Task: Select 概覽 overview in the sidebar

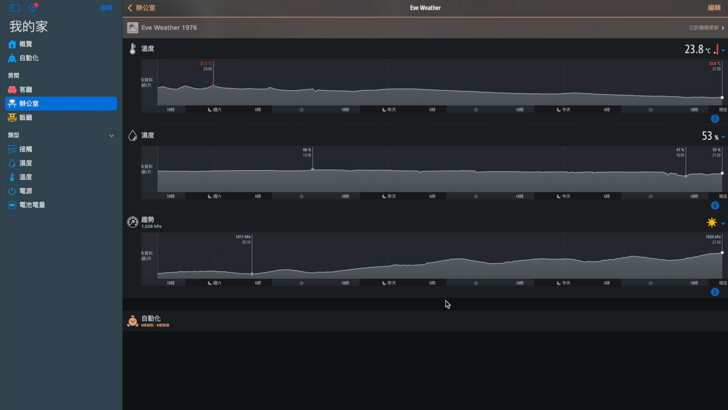Action: pyautogui.click(x=26, y=45)
